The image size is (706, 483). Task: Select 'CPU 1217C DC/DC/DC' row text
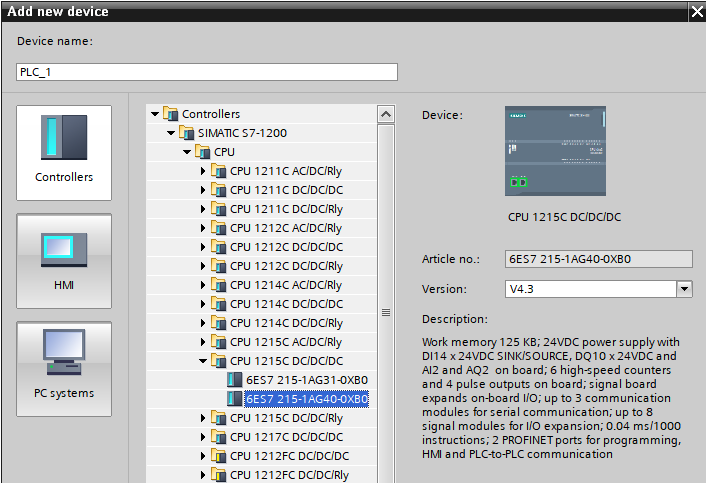(x=286, y=437)
